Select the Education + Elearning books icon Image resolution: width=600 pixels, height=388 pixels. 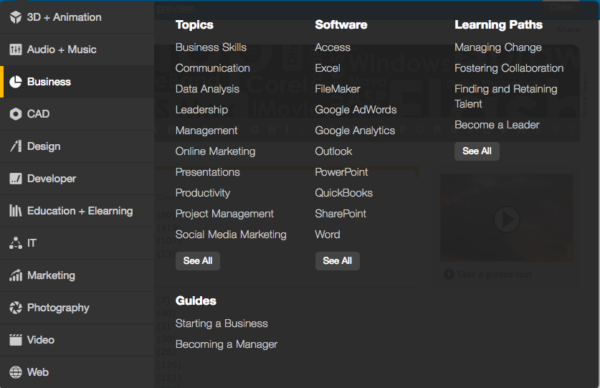point(16,211)
